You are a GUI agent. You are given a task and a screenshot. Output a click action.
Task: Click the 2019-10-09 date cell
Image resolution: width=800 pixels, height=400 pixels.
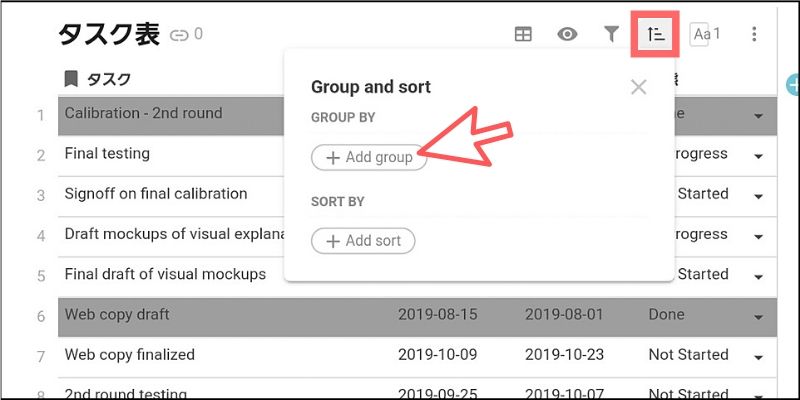click(438, 355)
